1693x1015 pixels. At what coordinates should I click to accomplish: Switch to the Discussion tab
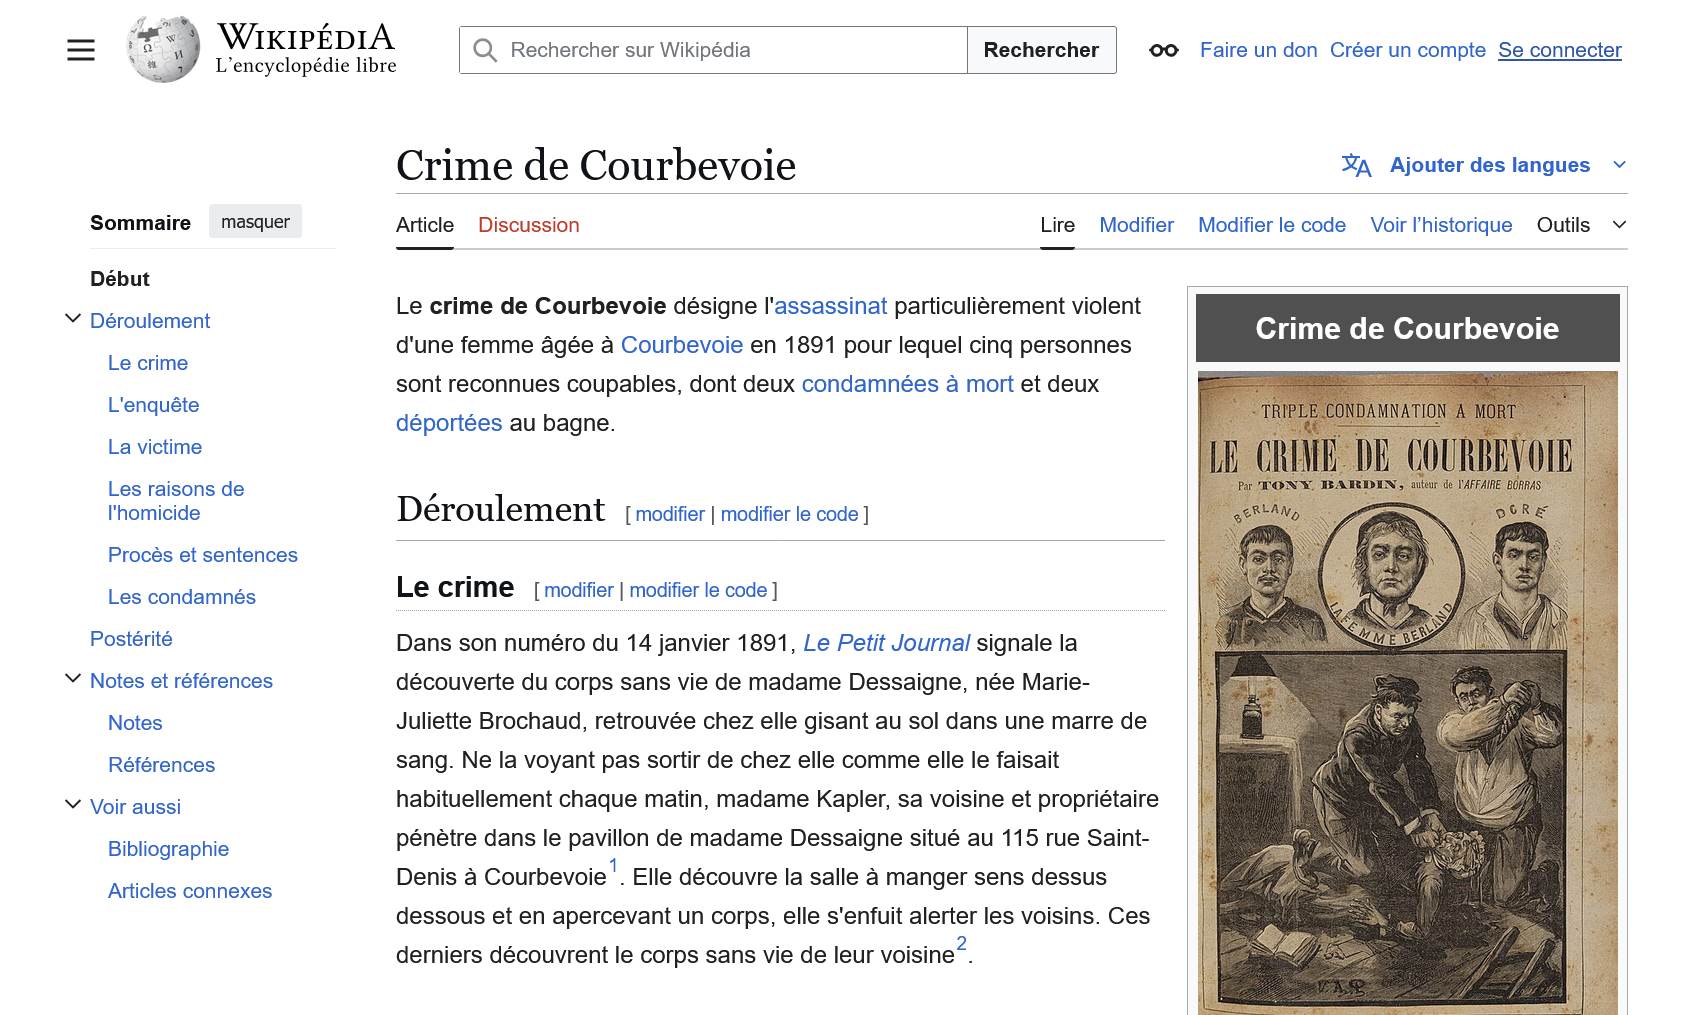click(529, 225)
